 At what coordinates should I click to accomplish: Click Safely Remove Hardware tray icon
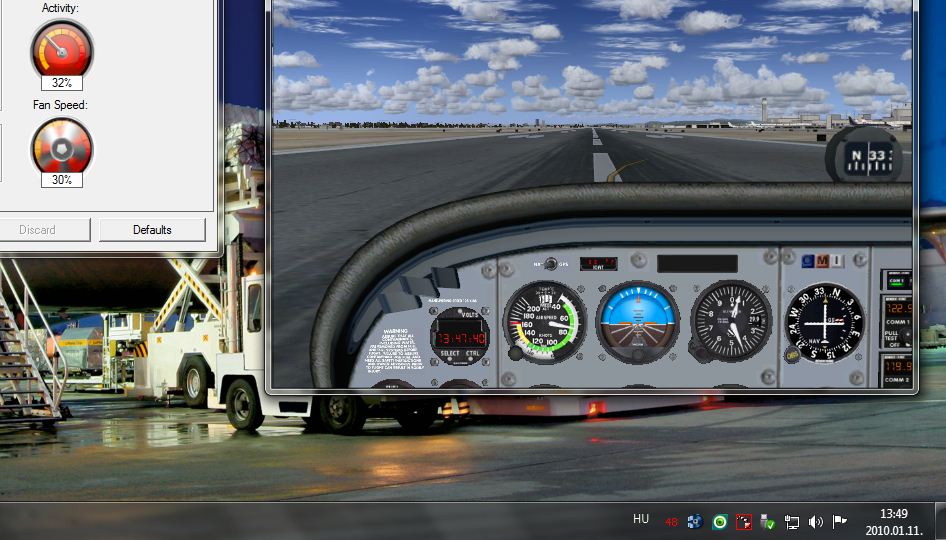click(x=767, y=521)
